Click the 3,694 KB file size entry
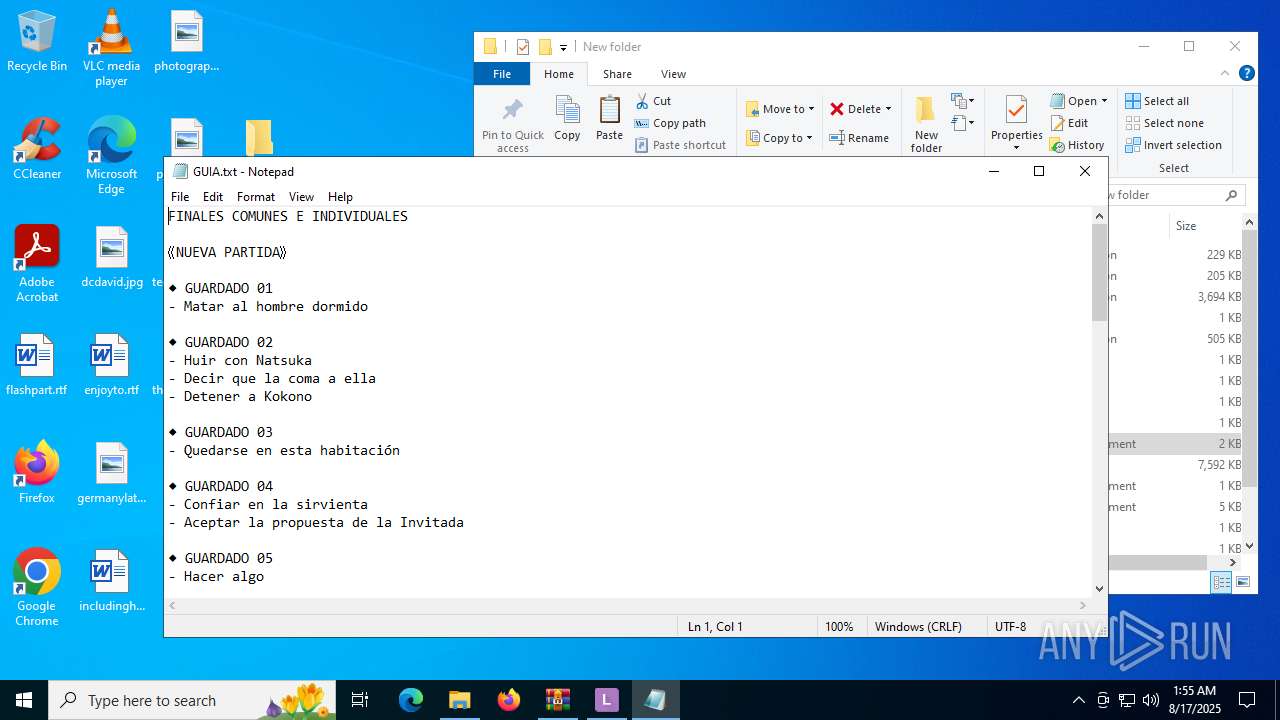This screenshot has height=720, width=1280. point(1219,297)
